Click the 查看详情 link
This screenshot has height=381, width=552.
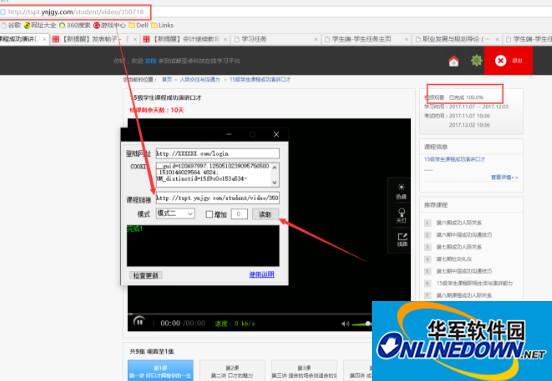(504, 177)
